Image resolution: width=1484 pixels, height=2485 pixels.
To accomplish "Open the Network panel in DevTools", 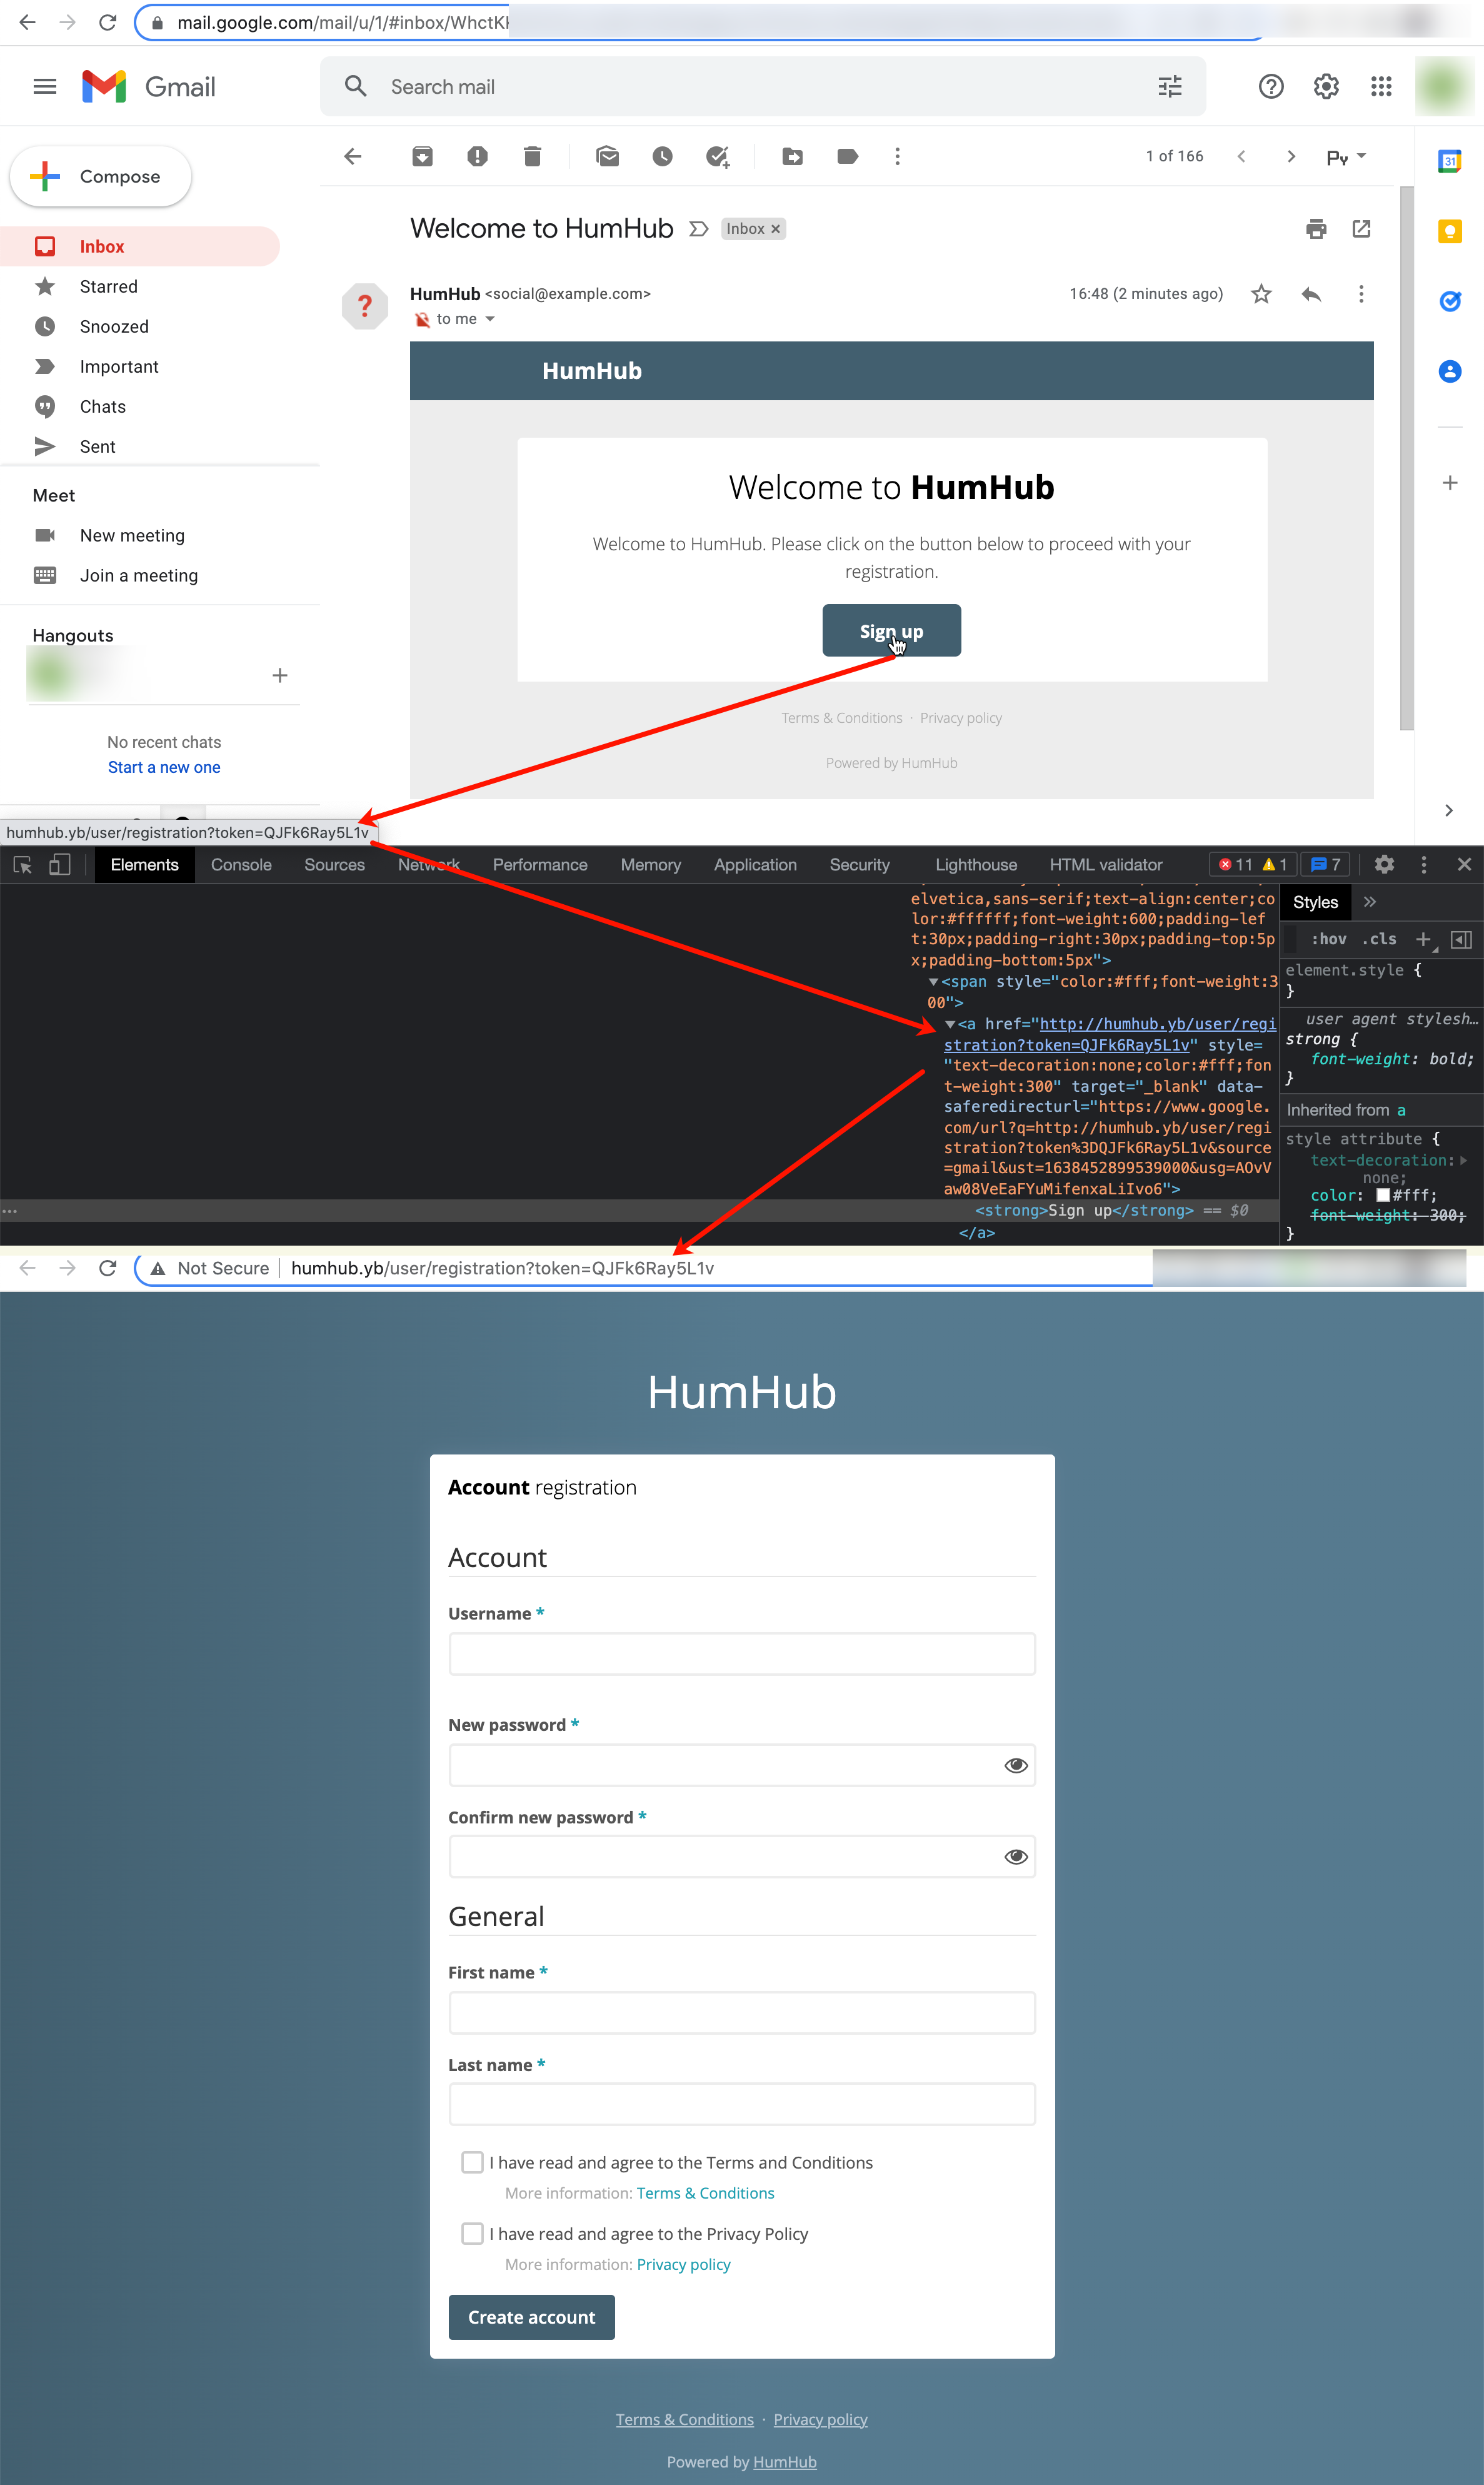I will click(428, 865).
